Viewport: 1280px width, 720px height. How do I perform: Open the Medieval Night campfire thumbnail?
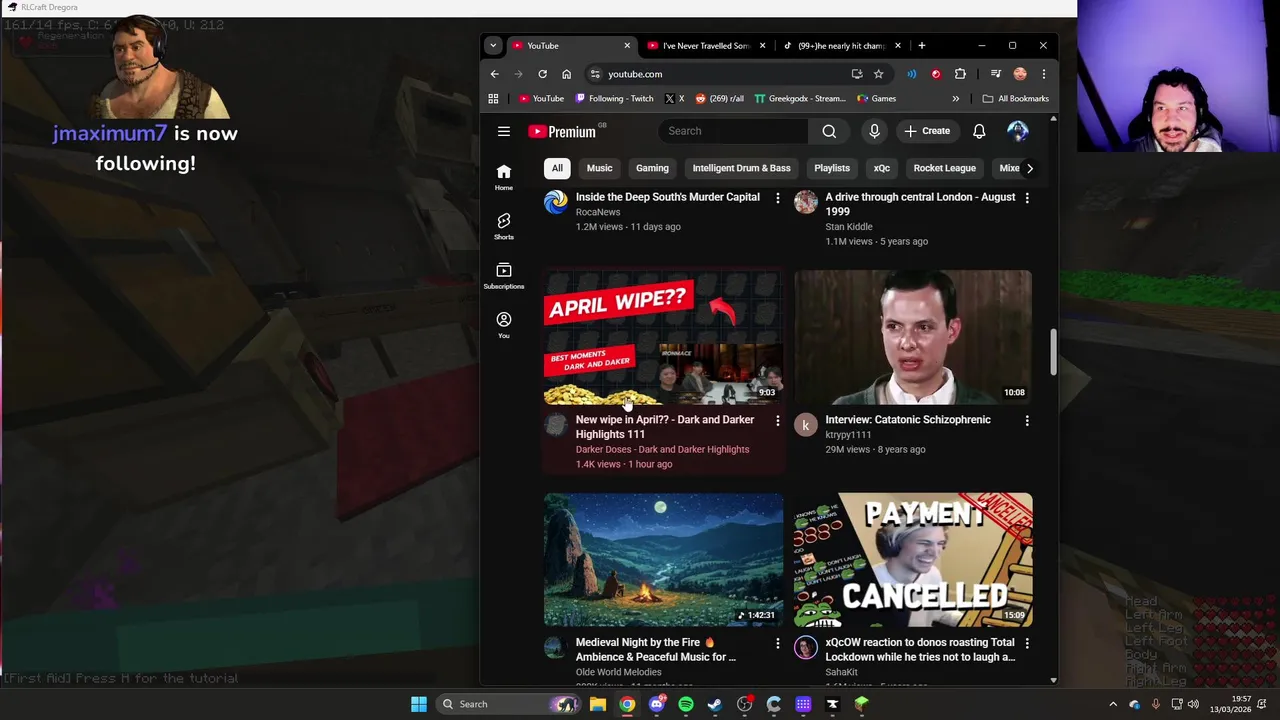point(664,560)
